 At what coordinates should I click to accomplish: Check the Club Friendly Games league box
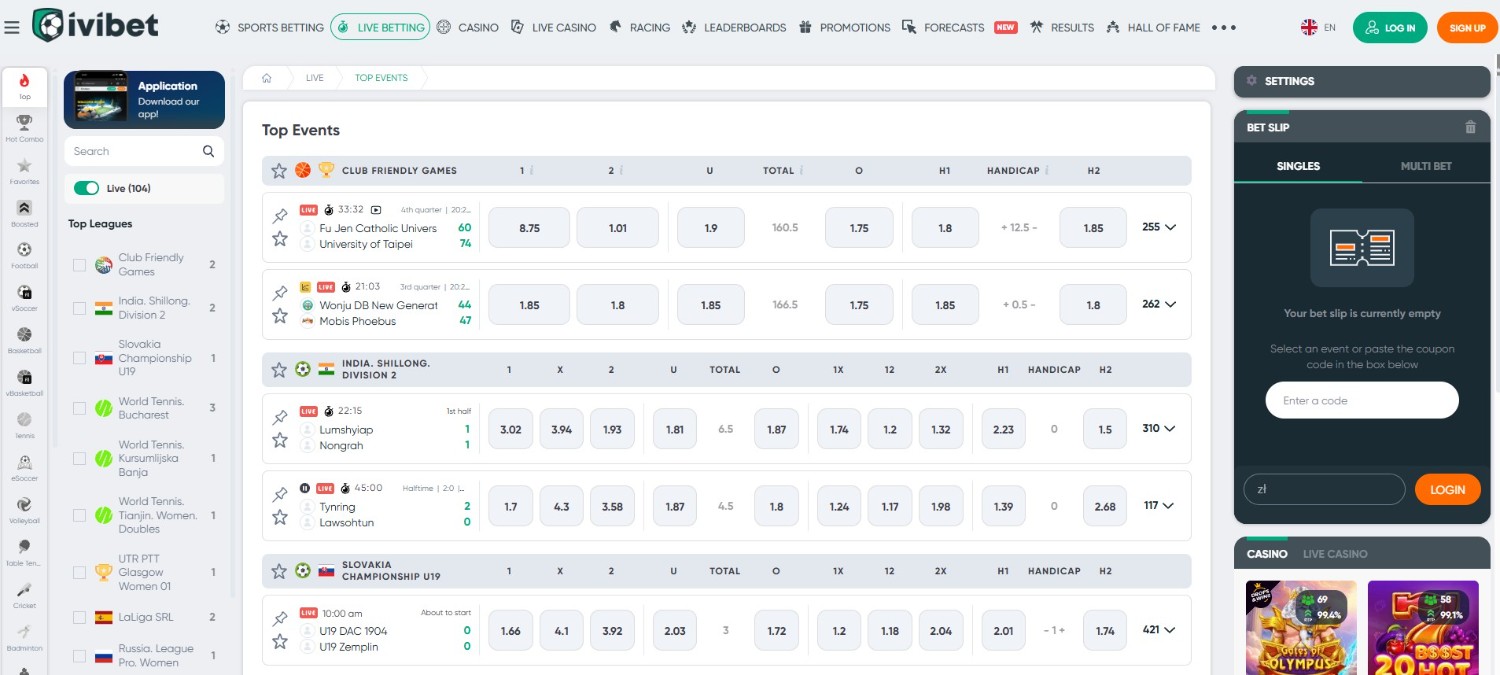click(79, 265)
